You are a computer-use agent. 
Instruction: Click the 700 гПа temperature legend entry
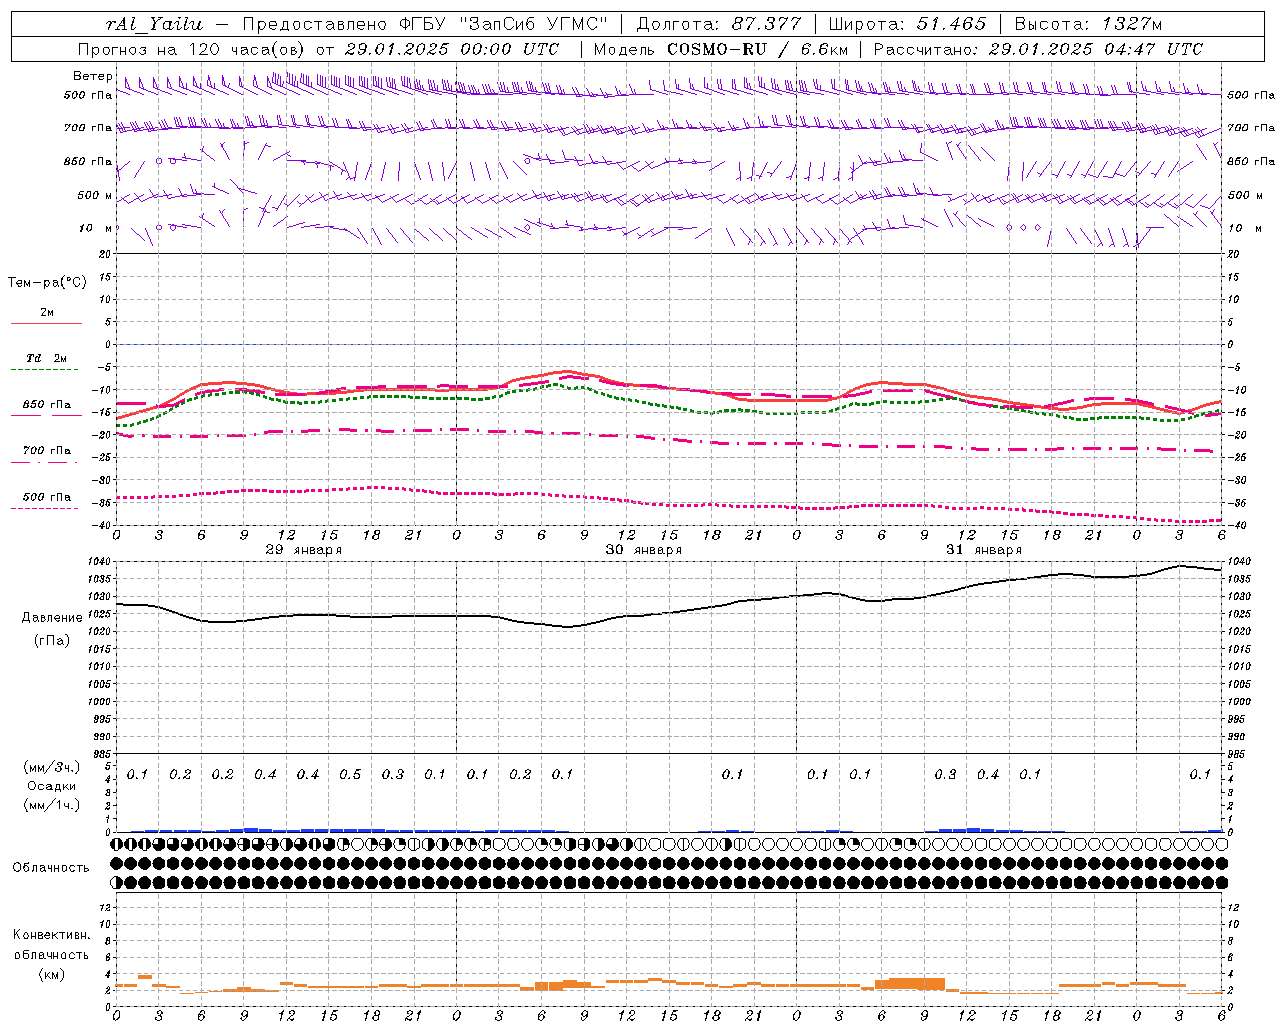(x=47, y=451)
